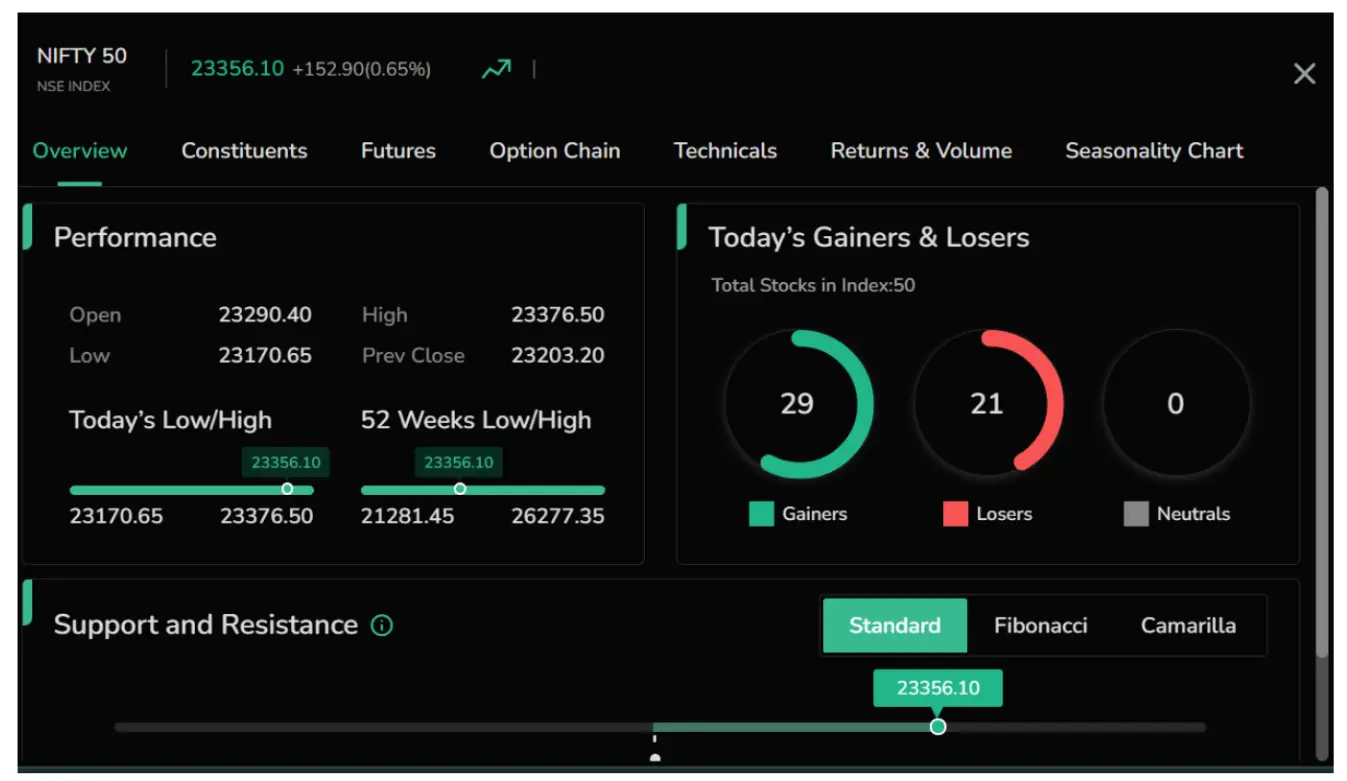Screen dimensions: 1347x781
Task: Open the Option Chain tab
Action: (555, 151)
